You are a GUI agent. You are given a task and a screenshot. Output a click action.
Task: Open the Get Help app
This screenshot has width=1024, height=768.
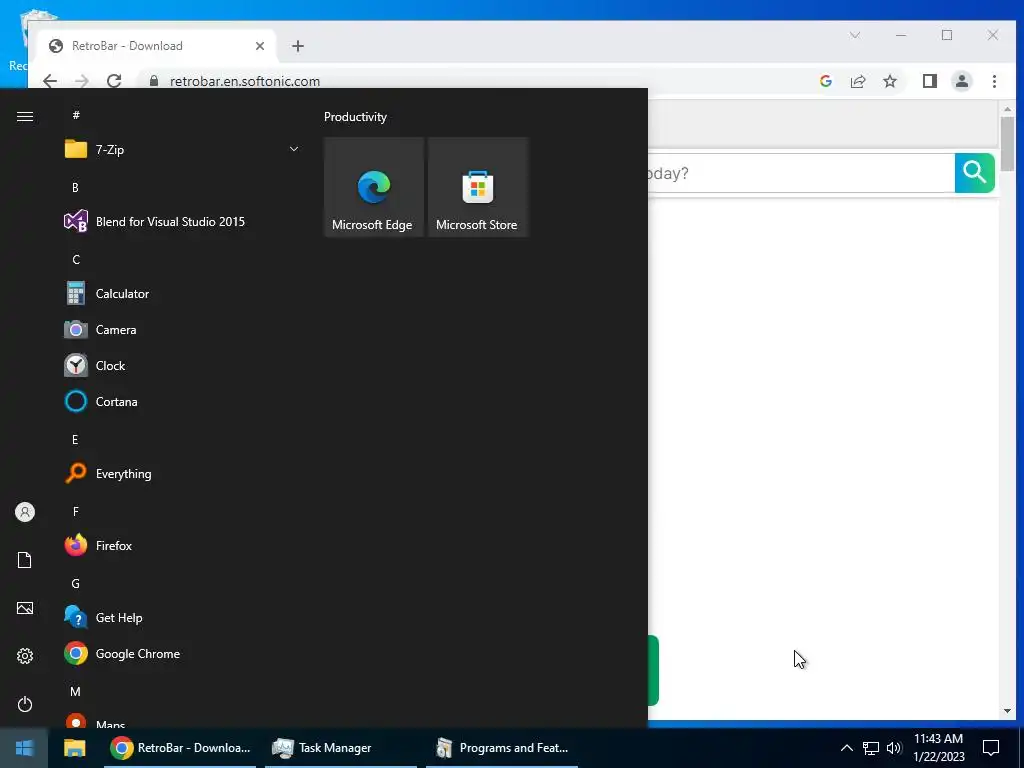coord(182,618)
